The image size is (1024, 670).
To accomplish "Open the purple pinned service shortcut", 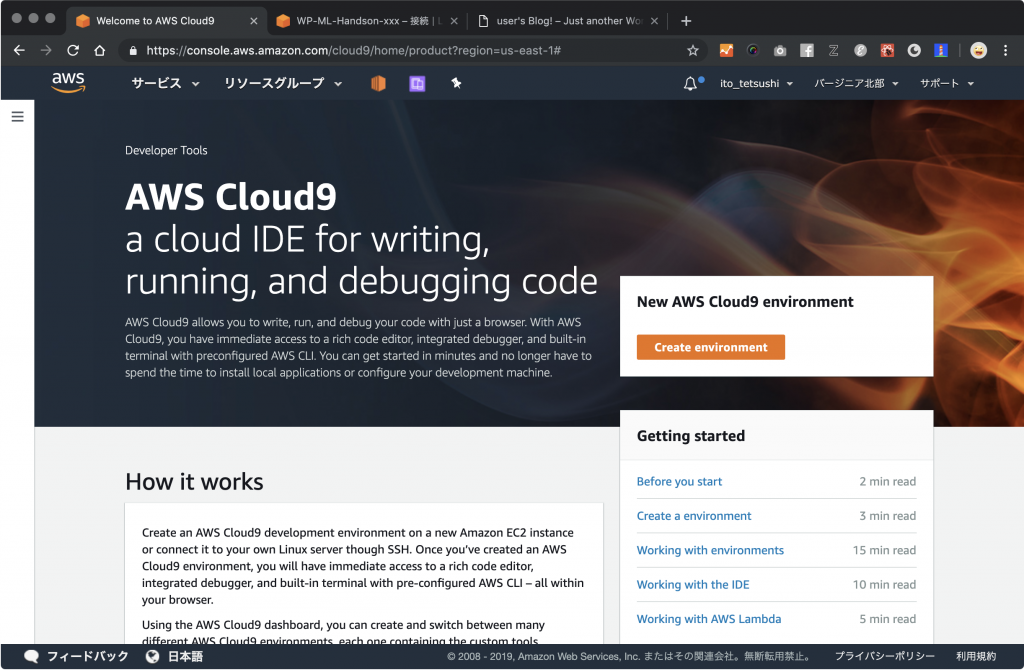I will 417,84.
